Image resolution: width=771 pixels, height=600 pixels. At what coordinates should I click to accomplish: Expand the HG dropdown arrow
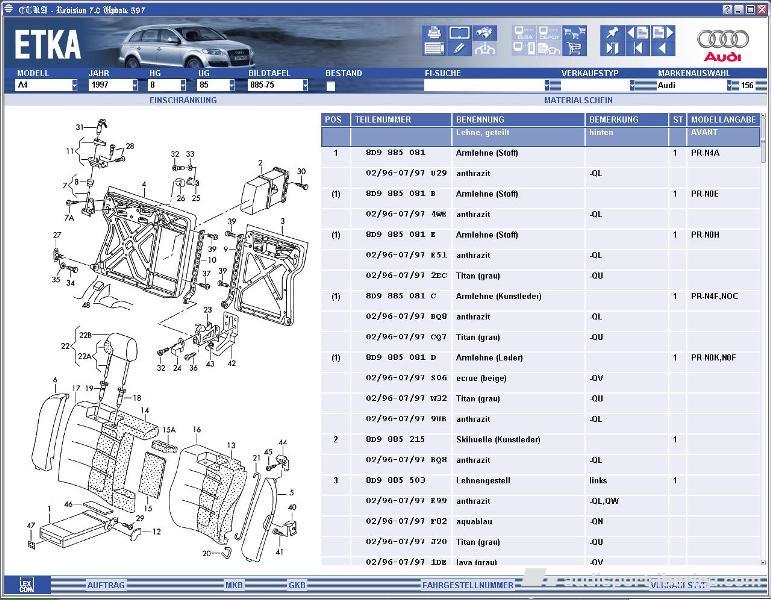pyautogui.click(x=183, y=85)
